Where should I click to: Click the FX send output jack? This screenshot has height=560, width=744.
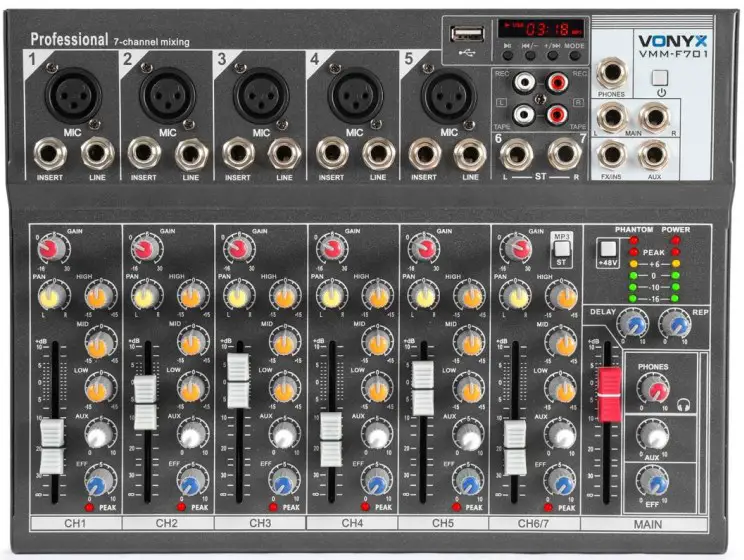click(612, 156)
